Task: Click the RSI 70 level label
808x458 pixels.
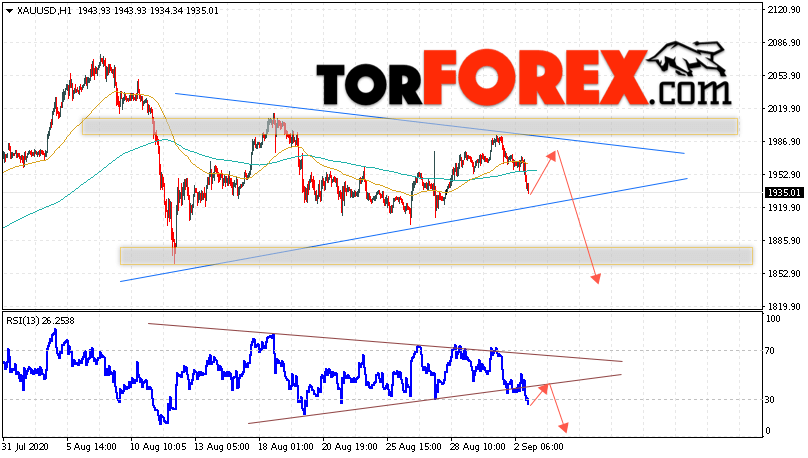Action: pyautogui.click(x=770, y=351)
